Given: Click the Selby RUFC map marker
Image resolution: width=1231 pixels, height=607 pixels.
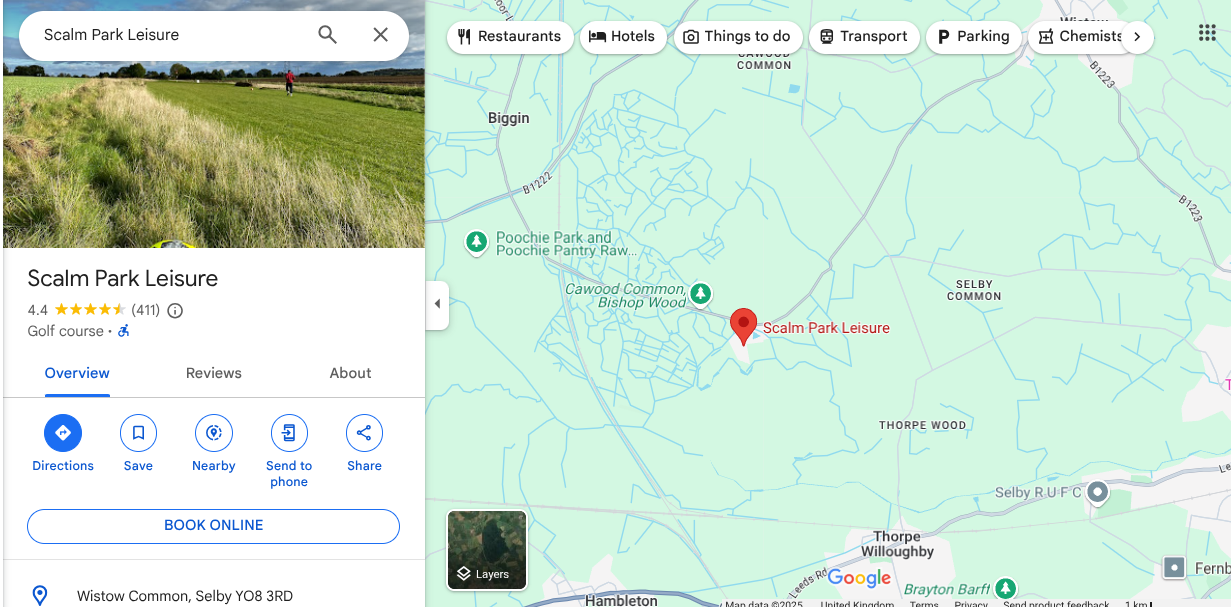Looking at the screenshot, I should coord(1098,492).
